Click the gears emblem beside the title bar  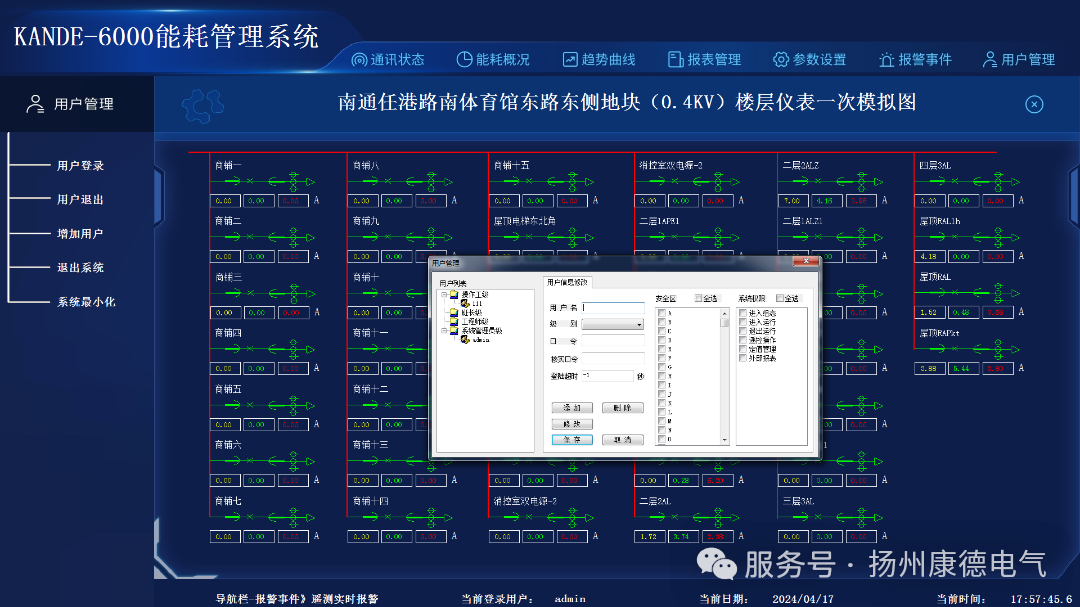205,104
